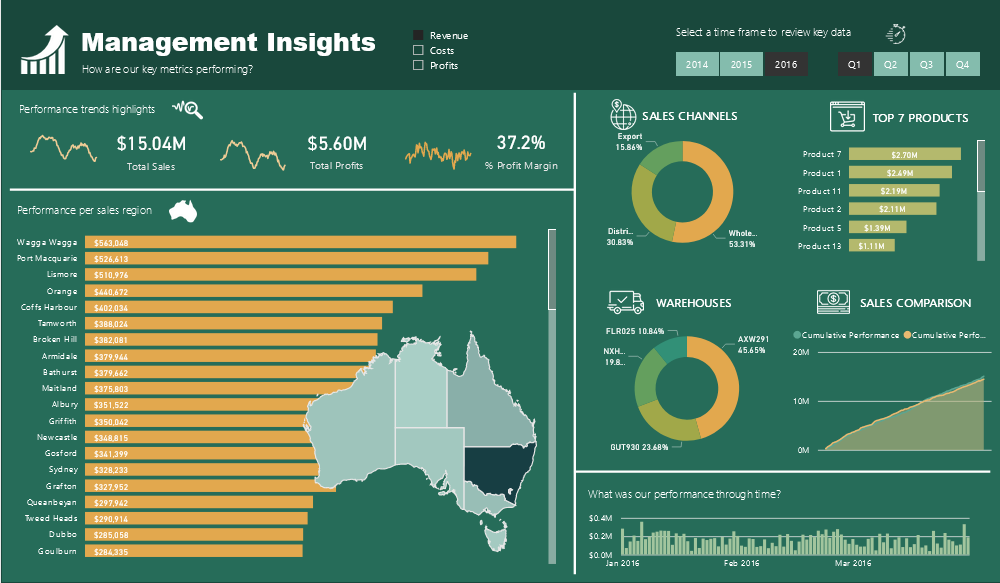
Task: Click the sales region list scrollbar
Action: [552, 397]
